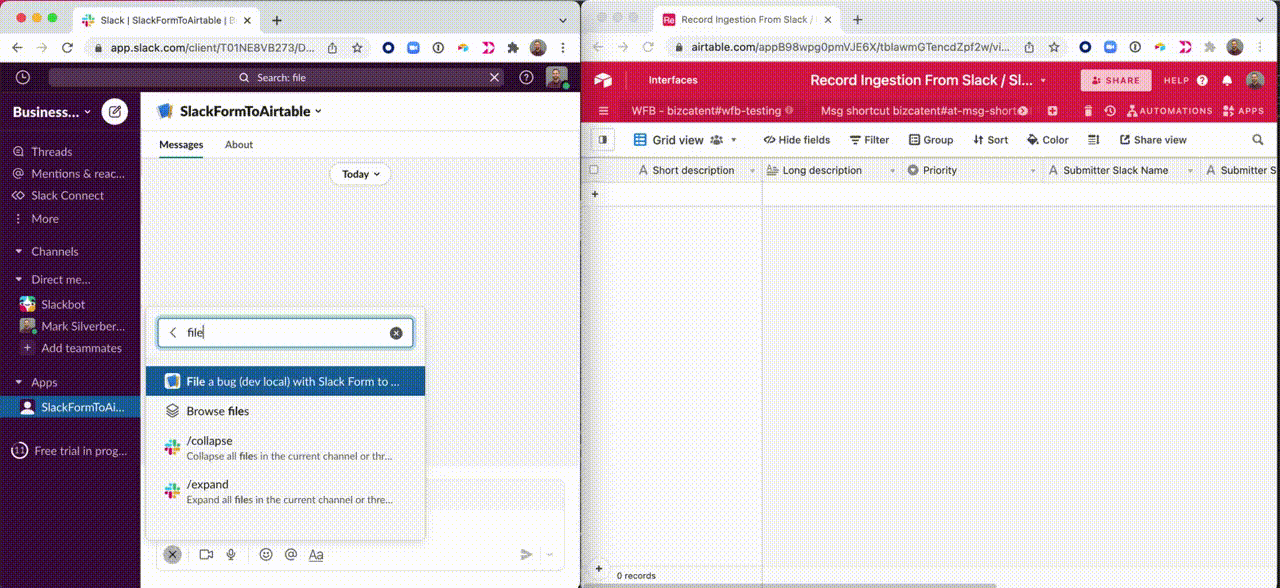Viewport: 1280px width, 588px height.
Task: Open Mark Silverberg direct message
Action: (70, 326)
